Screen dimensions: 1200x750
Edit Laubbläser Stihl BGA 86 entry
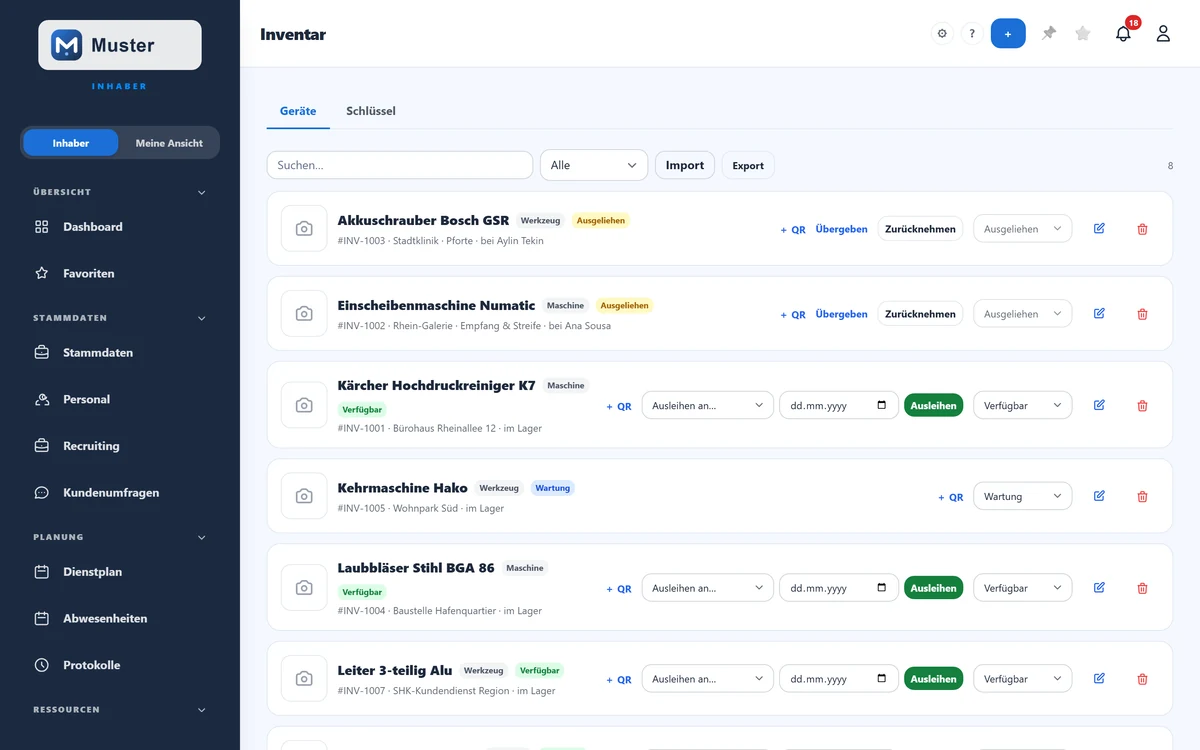(x=1099, y=588)
